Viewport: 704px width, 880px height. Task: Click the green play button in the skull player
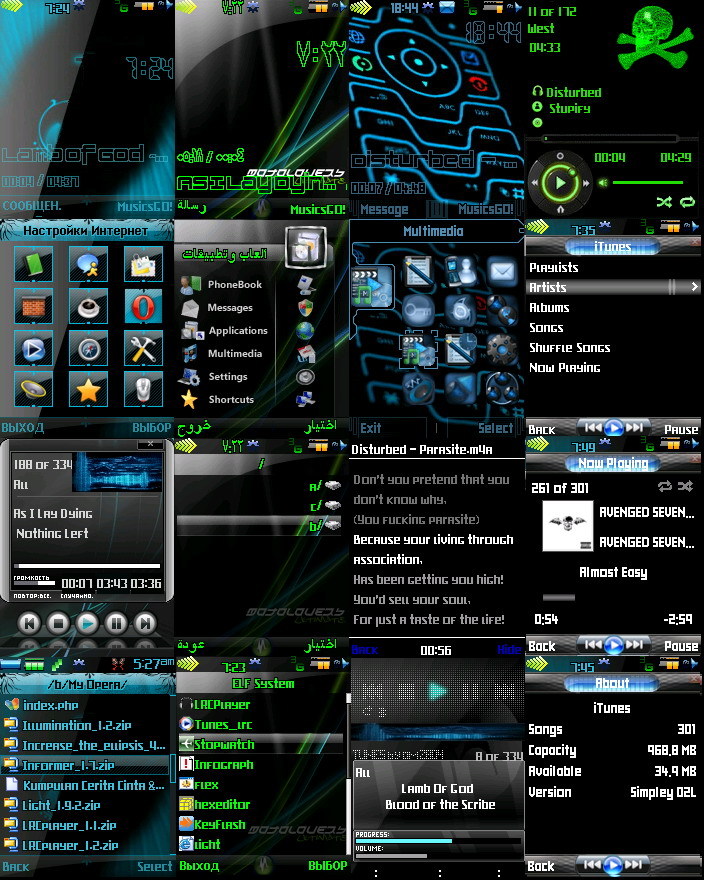tap(560, 182)
